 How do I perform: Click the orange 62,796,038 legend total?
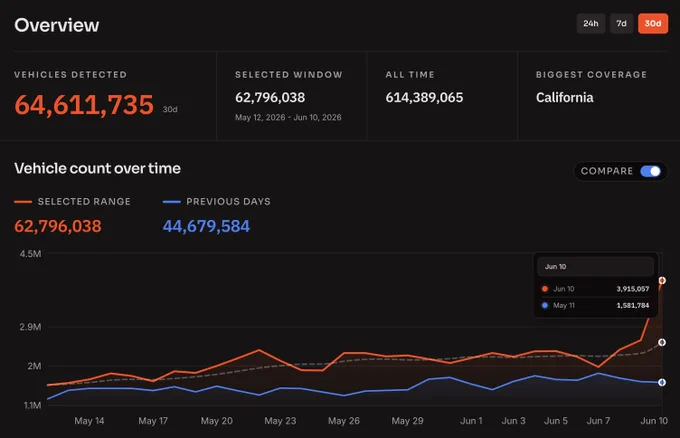58,226
